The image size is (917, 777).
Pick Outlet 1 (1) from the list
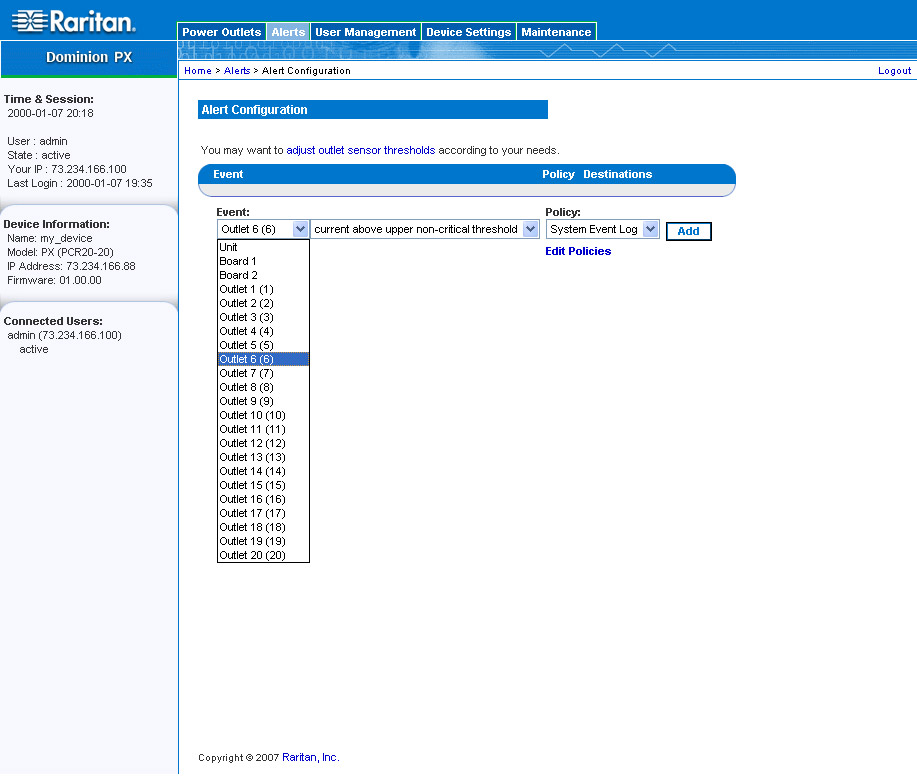[246, 289]
